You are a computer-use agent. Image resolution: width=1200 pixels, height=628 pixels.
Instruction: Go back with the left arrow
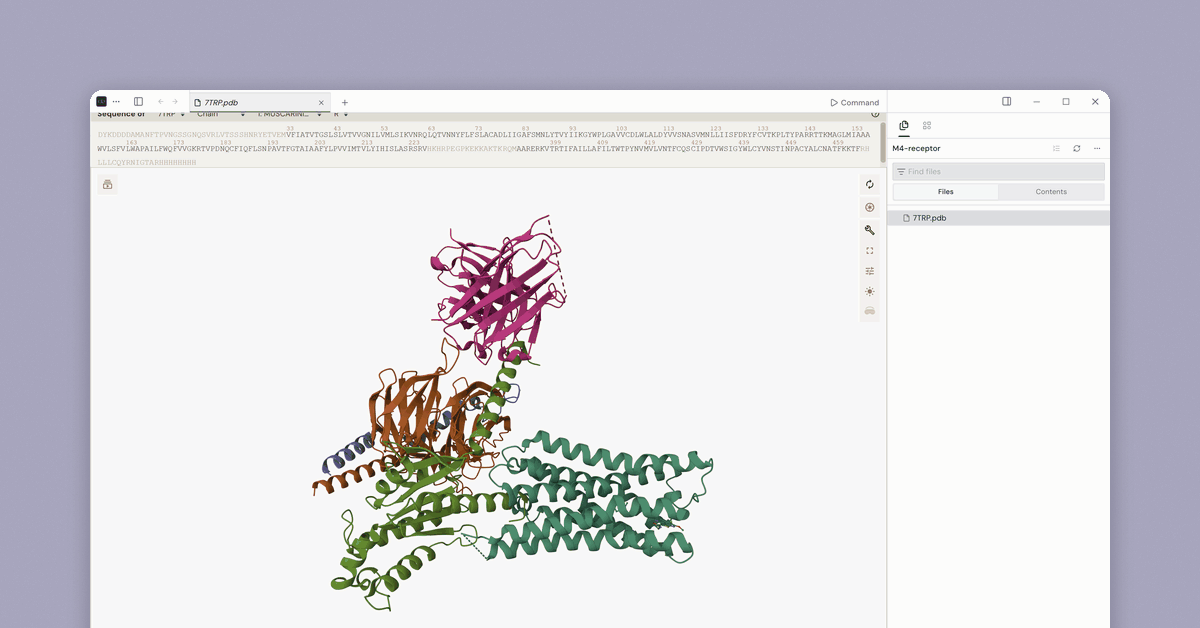pyautogui.click(x=161, y=102)
